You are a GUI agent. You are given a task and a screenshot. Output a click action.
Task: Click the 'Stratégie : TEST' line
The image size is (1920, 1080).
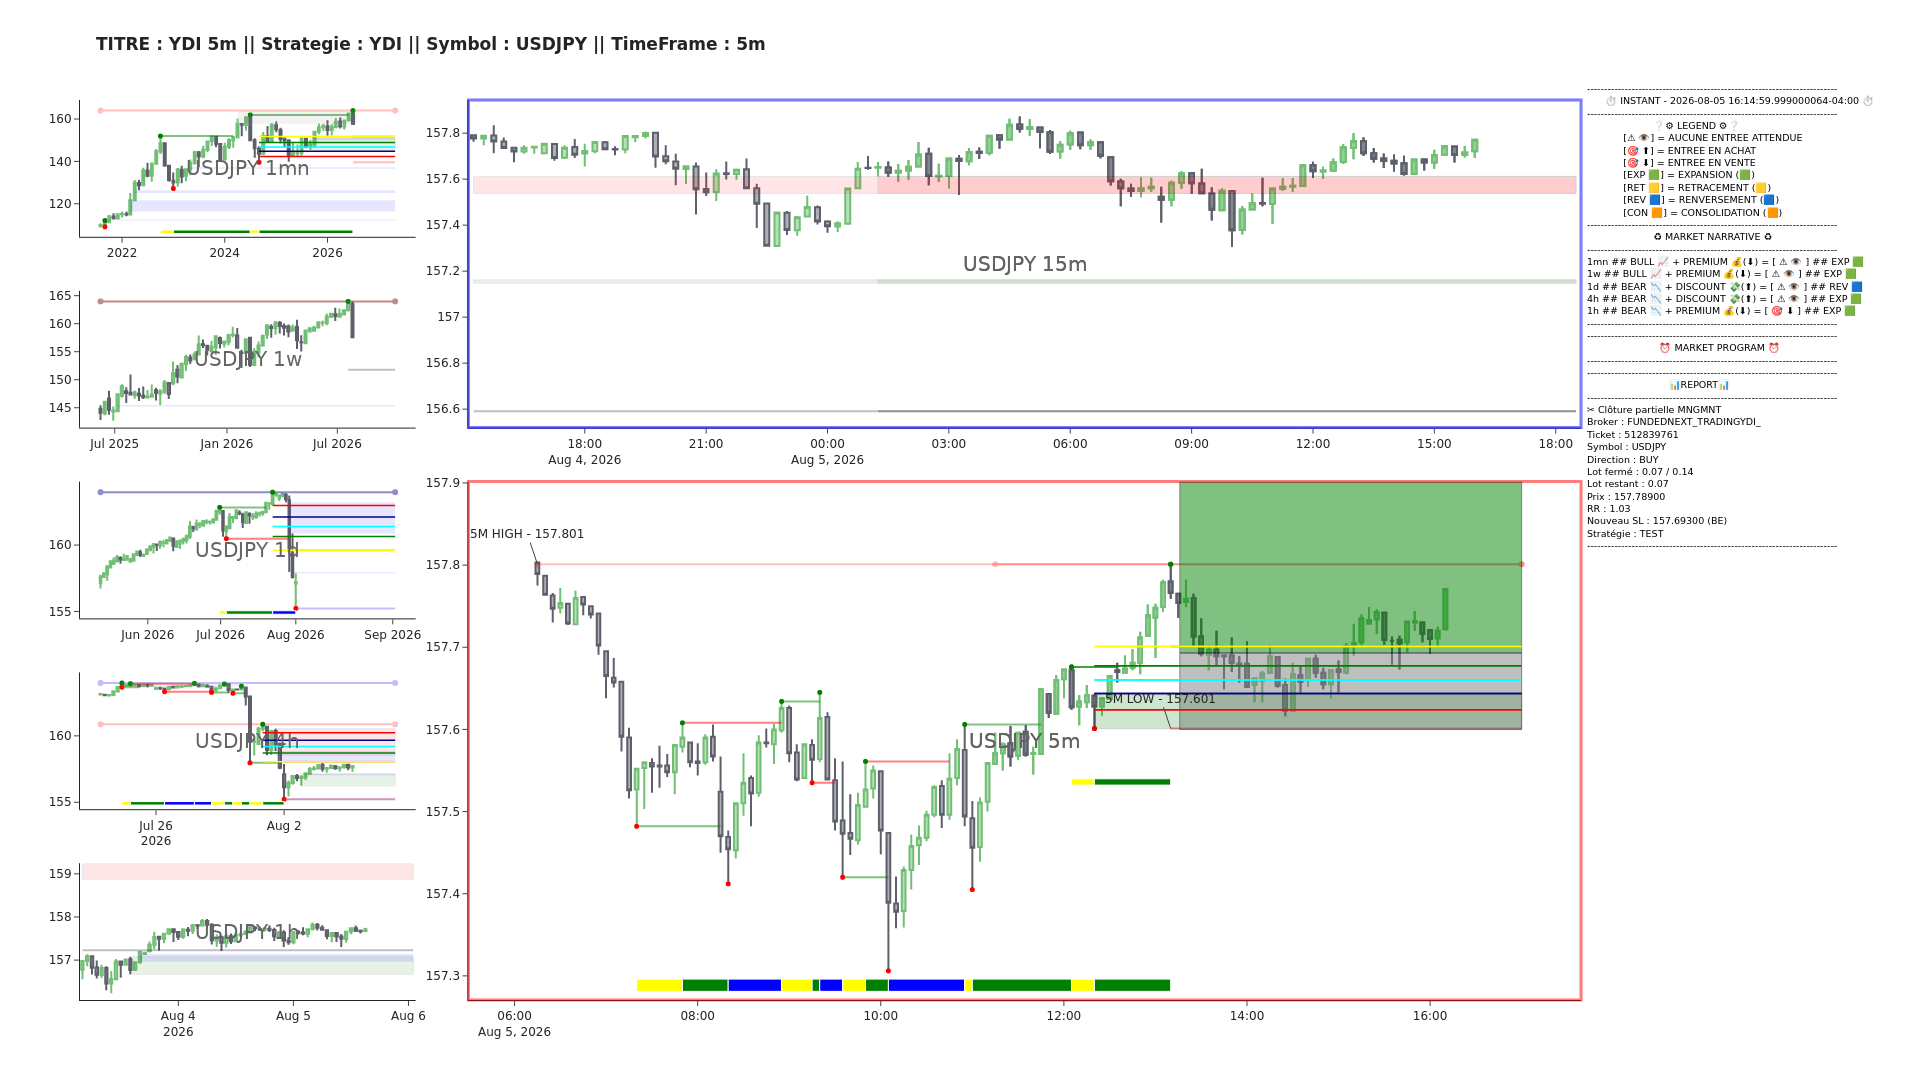1625,534
